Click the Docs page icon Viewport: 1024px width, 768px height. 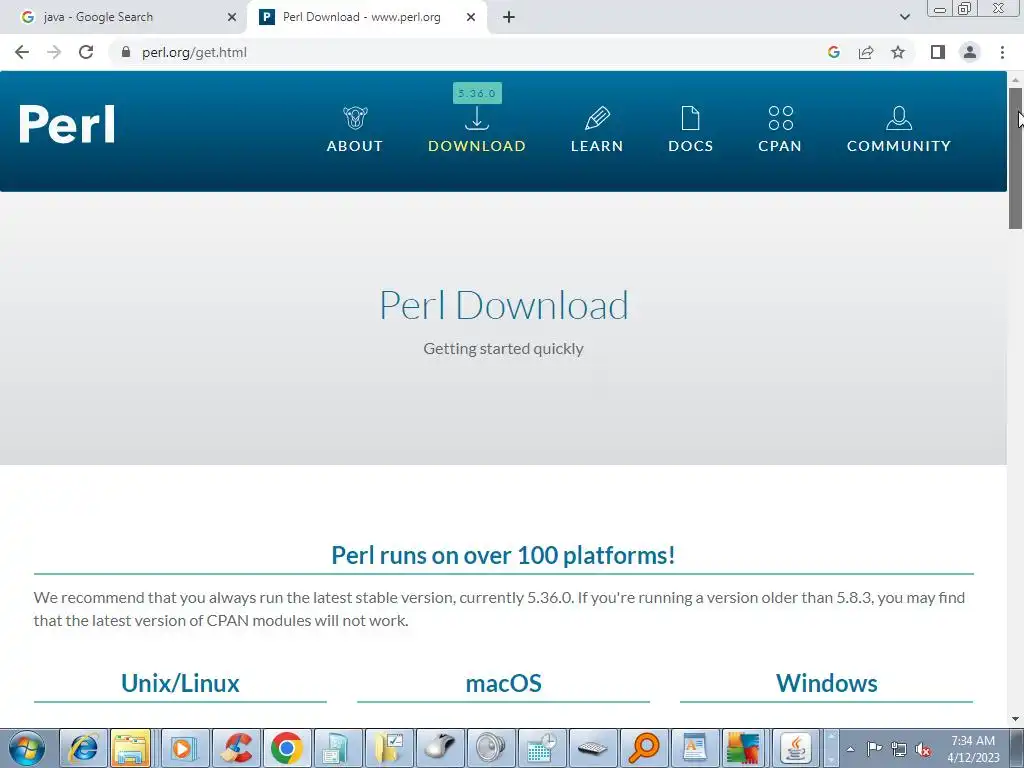[x=690, y=118]
